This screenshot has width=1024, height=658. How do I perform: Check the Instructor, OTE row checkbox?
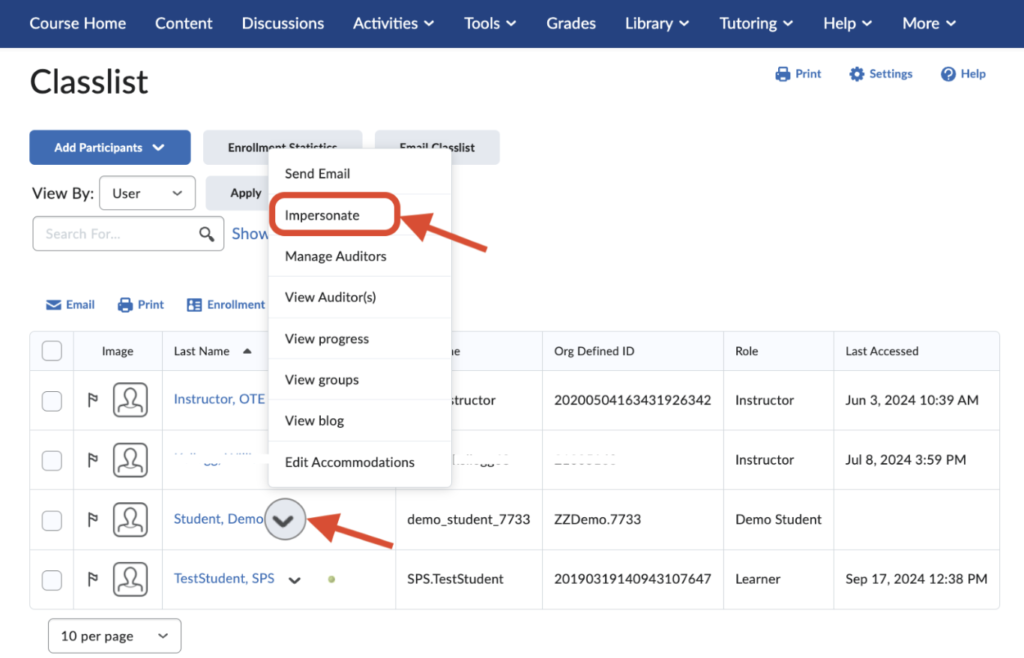coord(52,400)
